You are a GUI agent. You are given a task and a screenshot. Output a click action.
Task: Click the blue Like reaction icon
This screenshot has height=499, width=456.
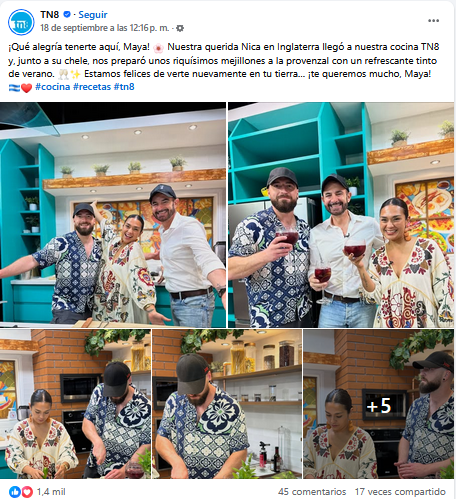[15, 492]
